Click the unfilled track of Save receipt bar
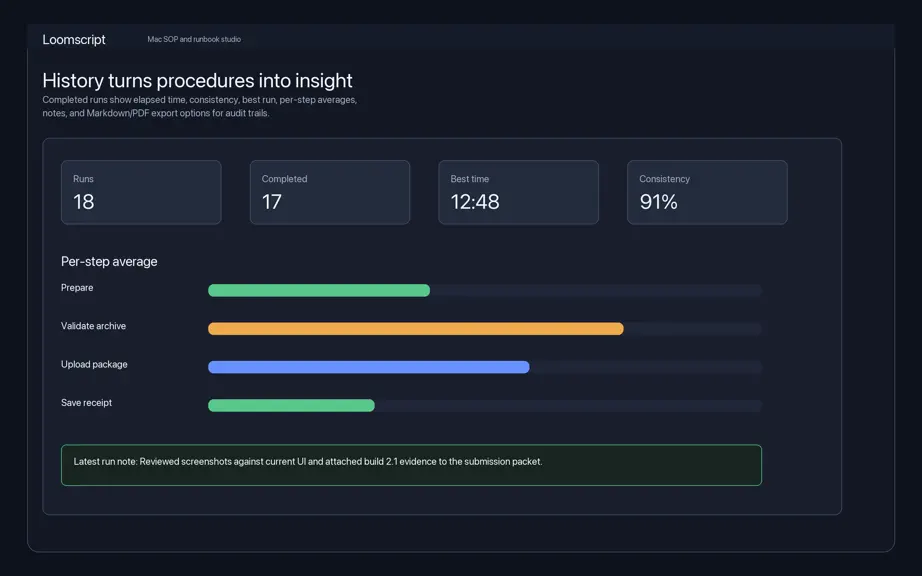The width and height of the screenshot is (922, 576). 568,405
